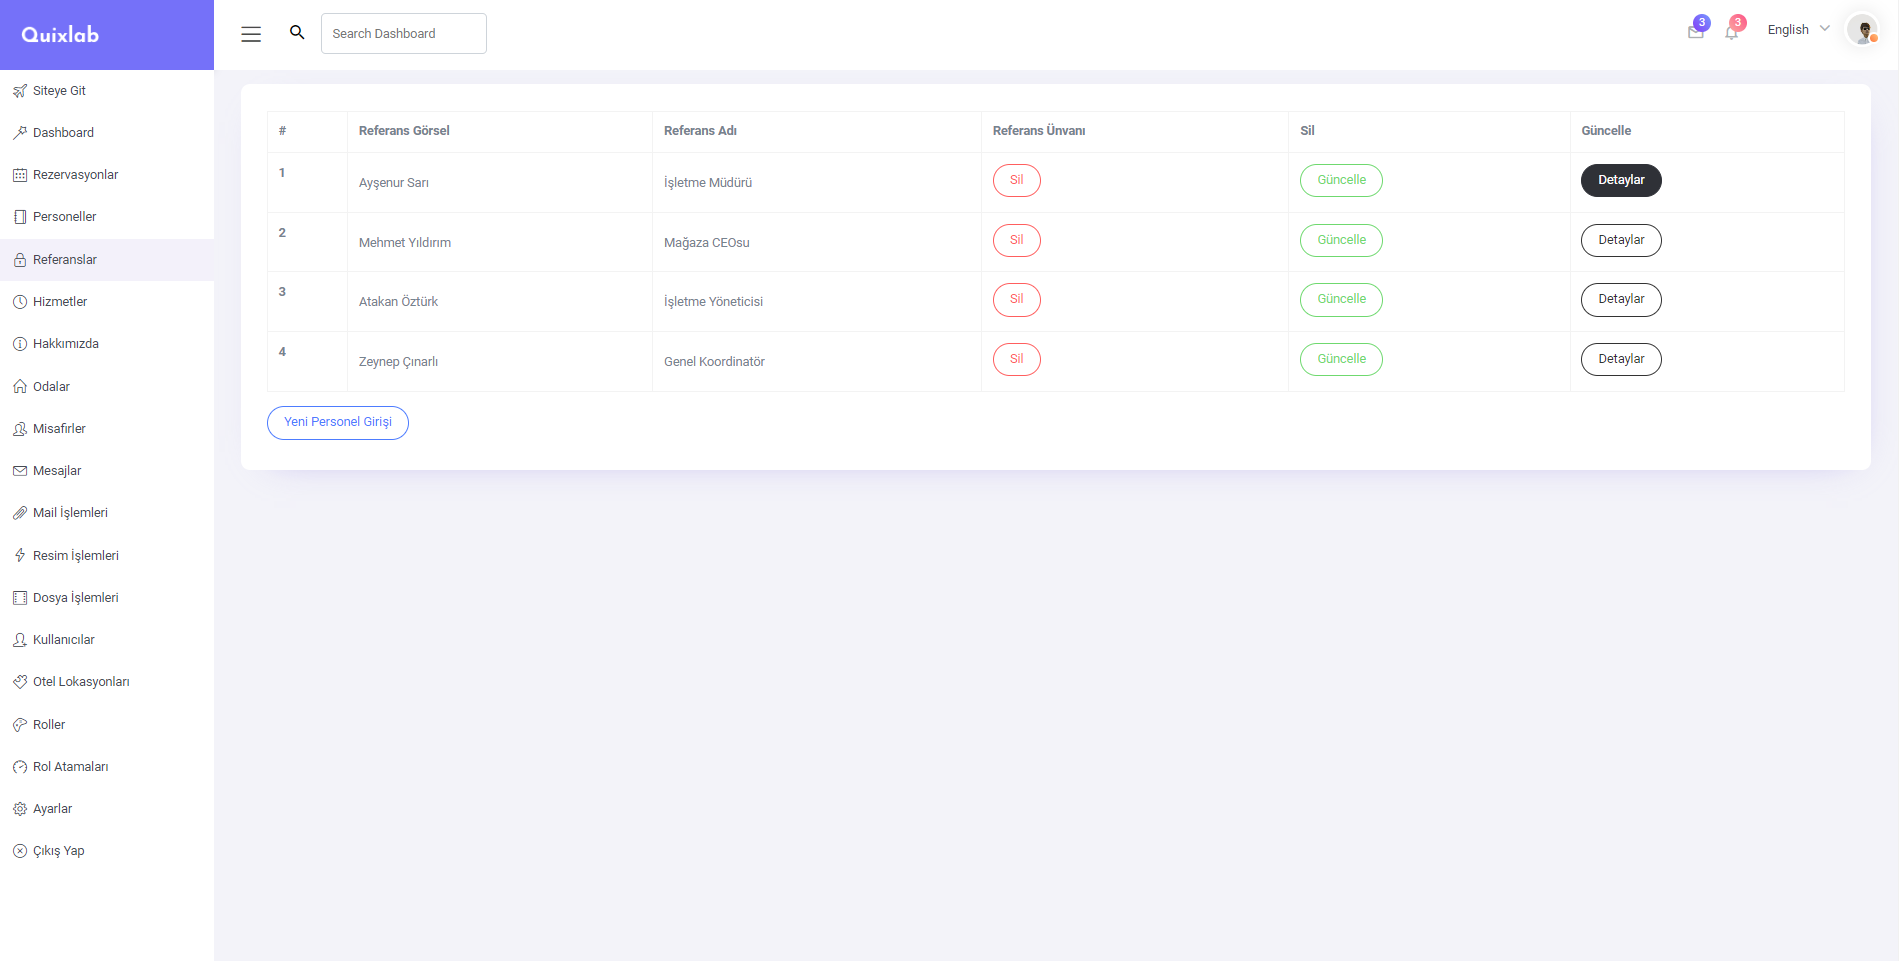Click the Misafirler users icon
This screenshot has height=961, width=1899.
coord(20,429)
